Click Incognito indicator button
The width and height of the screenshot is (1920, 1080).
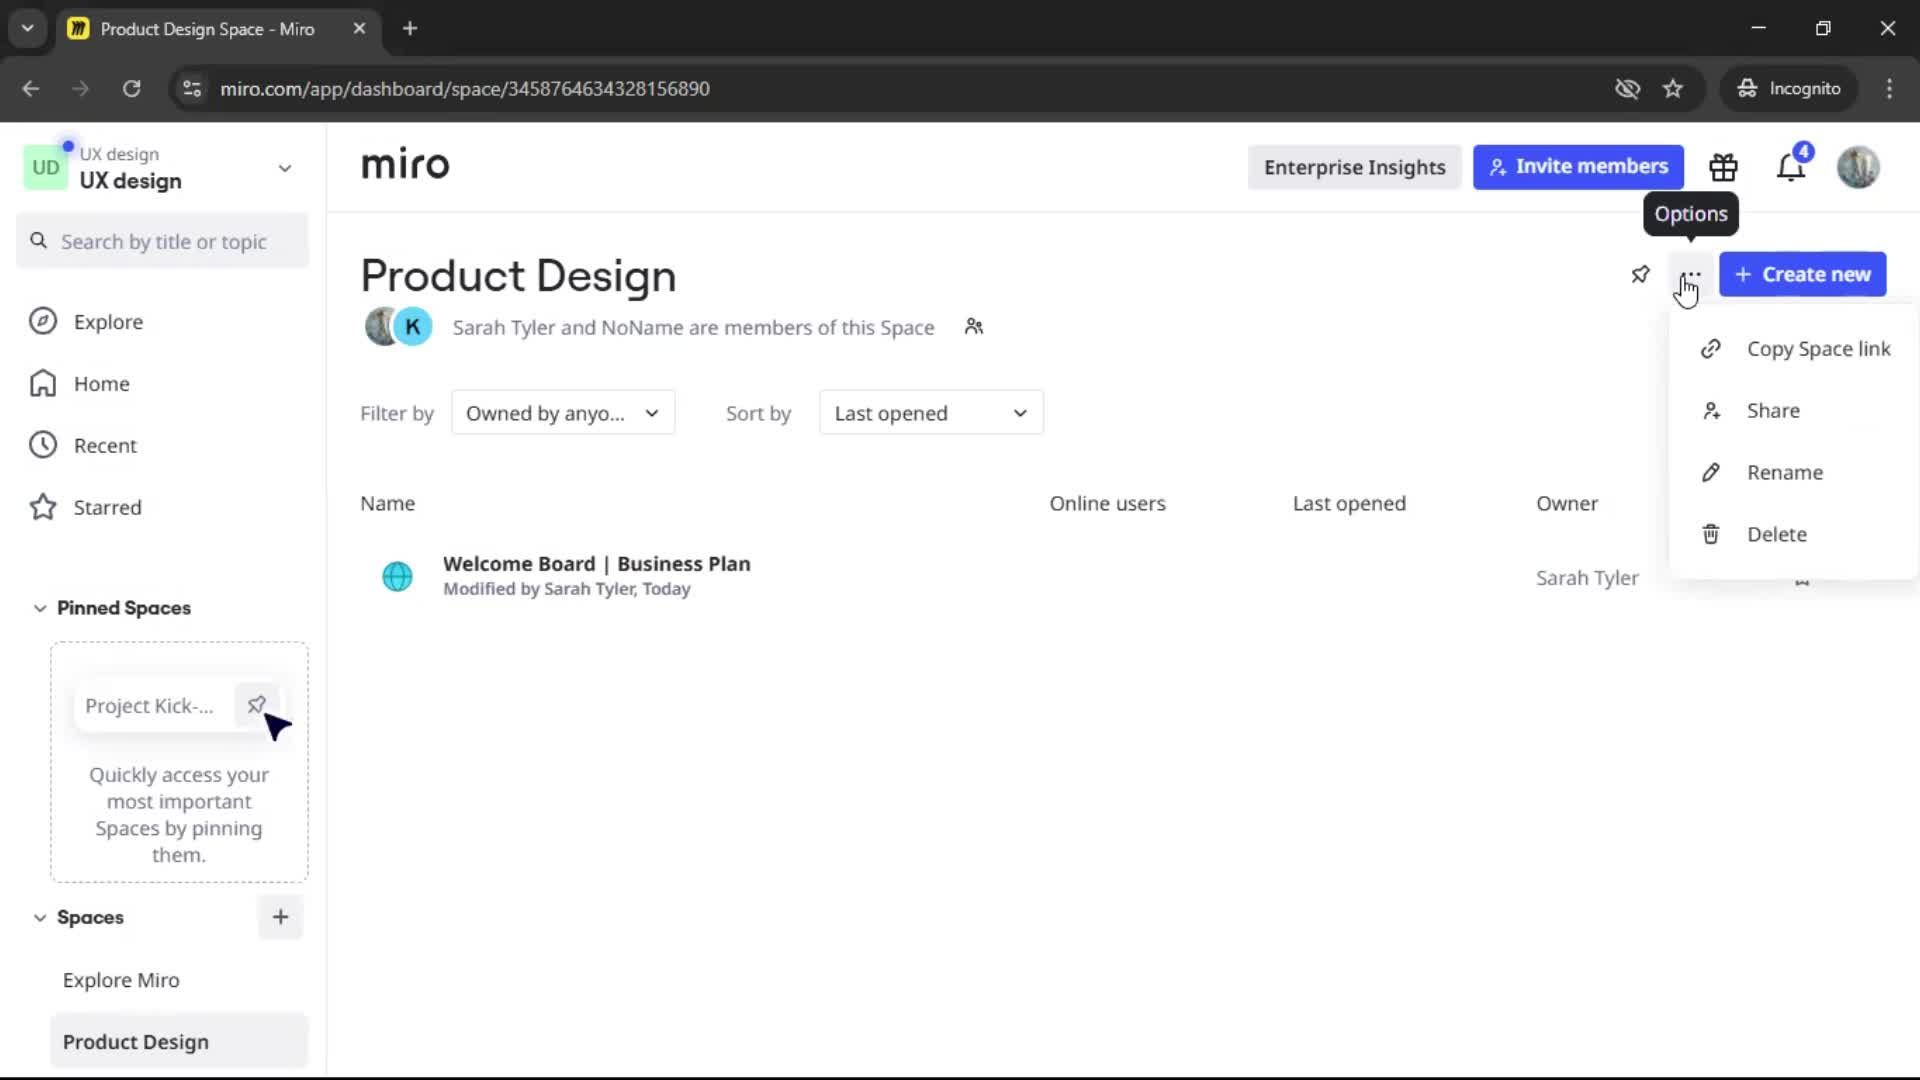coord(1789,89)
